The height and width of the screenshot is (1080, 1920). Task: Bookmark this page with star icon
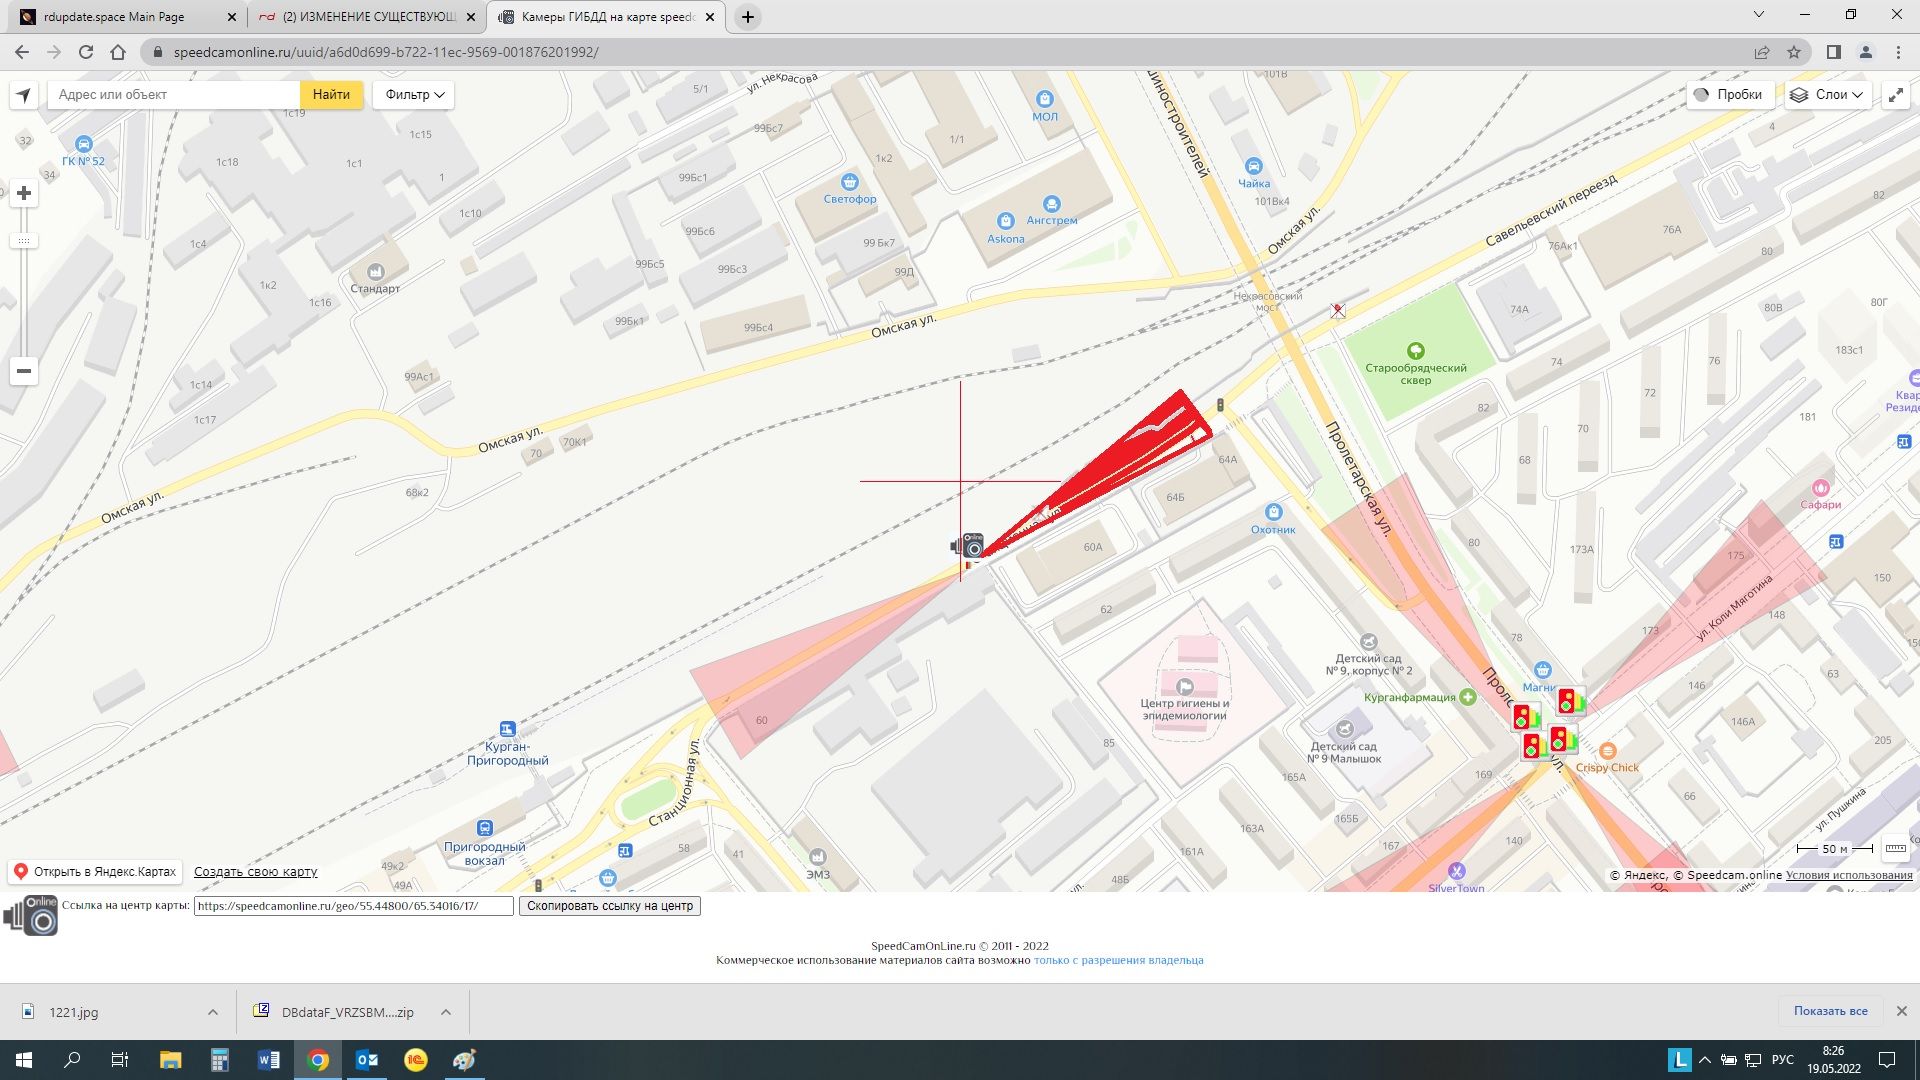(1794, 52)
